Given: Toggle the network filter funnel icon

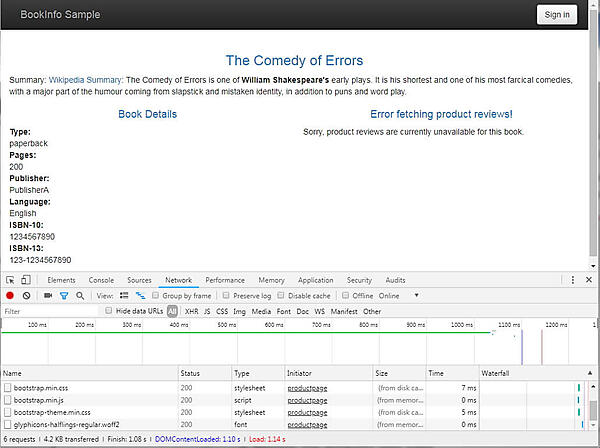Looking at the screenshot, I should click(x=64, y=296).
